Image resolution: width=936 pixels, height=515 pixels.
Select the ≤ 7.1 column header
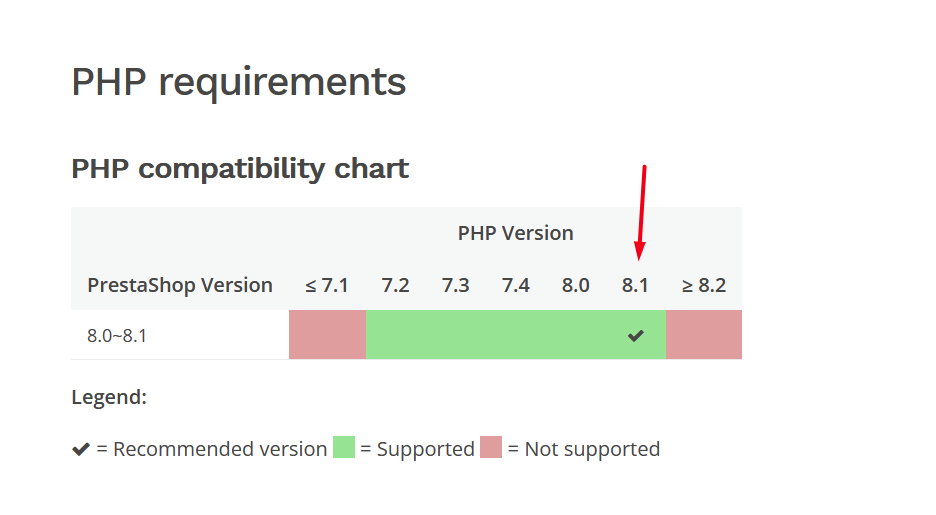[327, 285]
